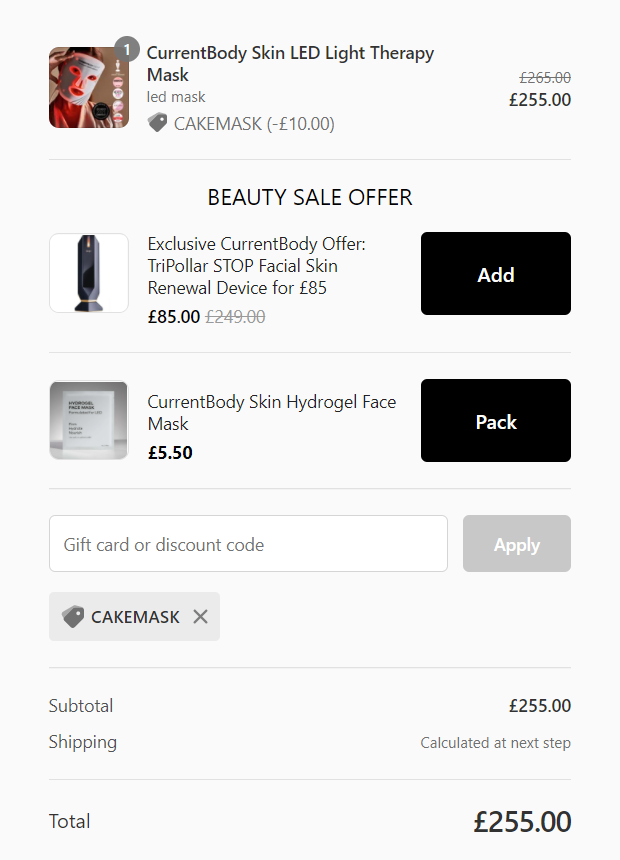Open the Hydrogel Face Mask thumbnail
The image size is (620, 860).
89,420
